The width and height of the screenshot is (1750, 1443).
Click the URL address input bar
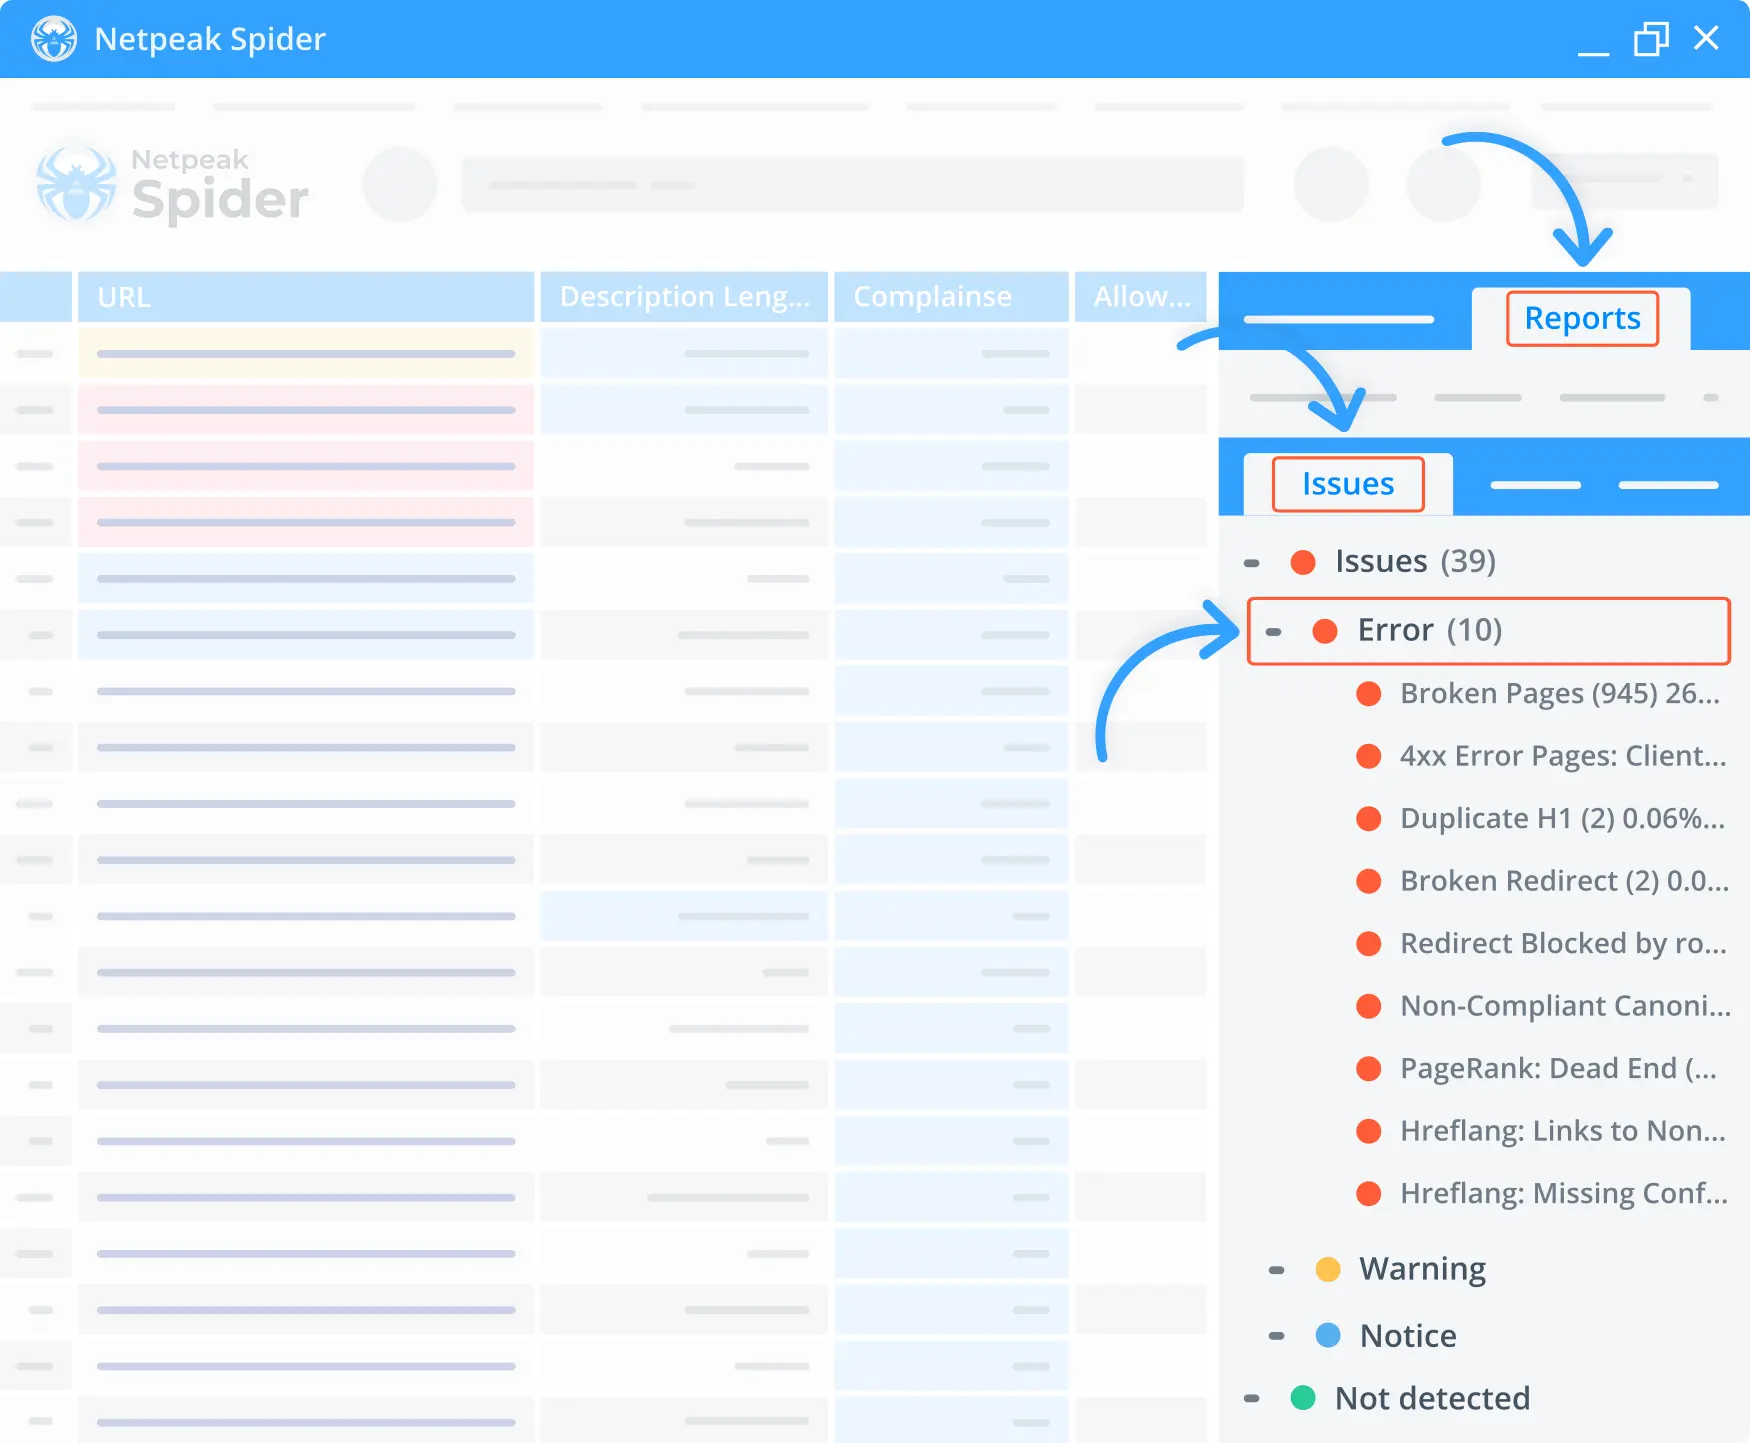click(852, 184)
